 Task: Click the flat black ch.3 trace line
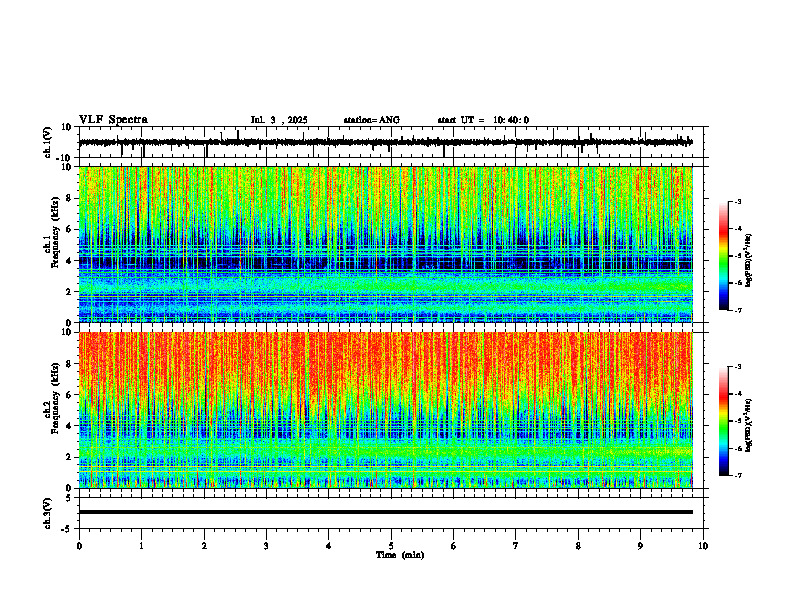coord(385,512)
